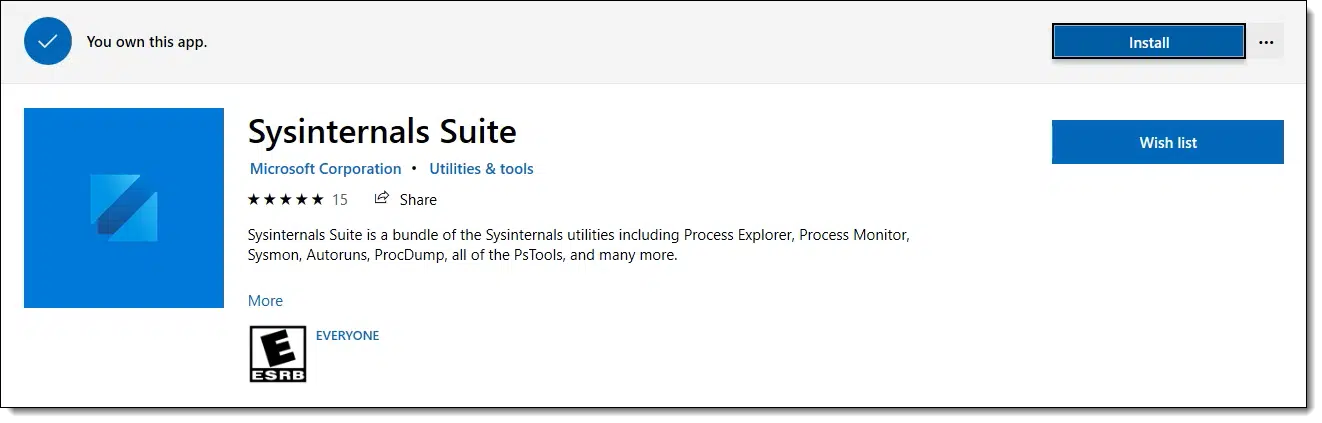The height and width of the screenshot is (423, 1322).
Task: Click the middle star of the rating
Action: click(286, 199)
